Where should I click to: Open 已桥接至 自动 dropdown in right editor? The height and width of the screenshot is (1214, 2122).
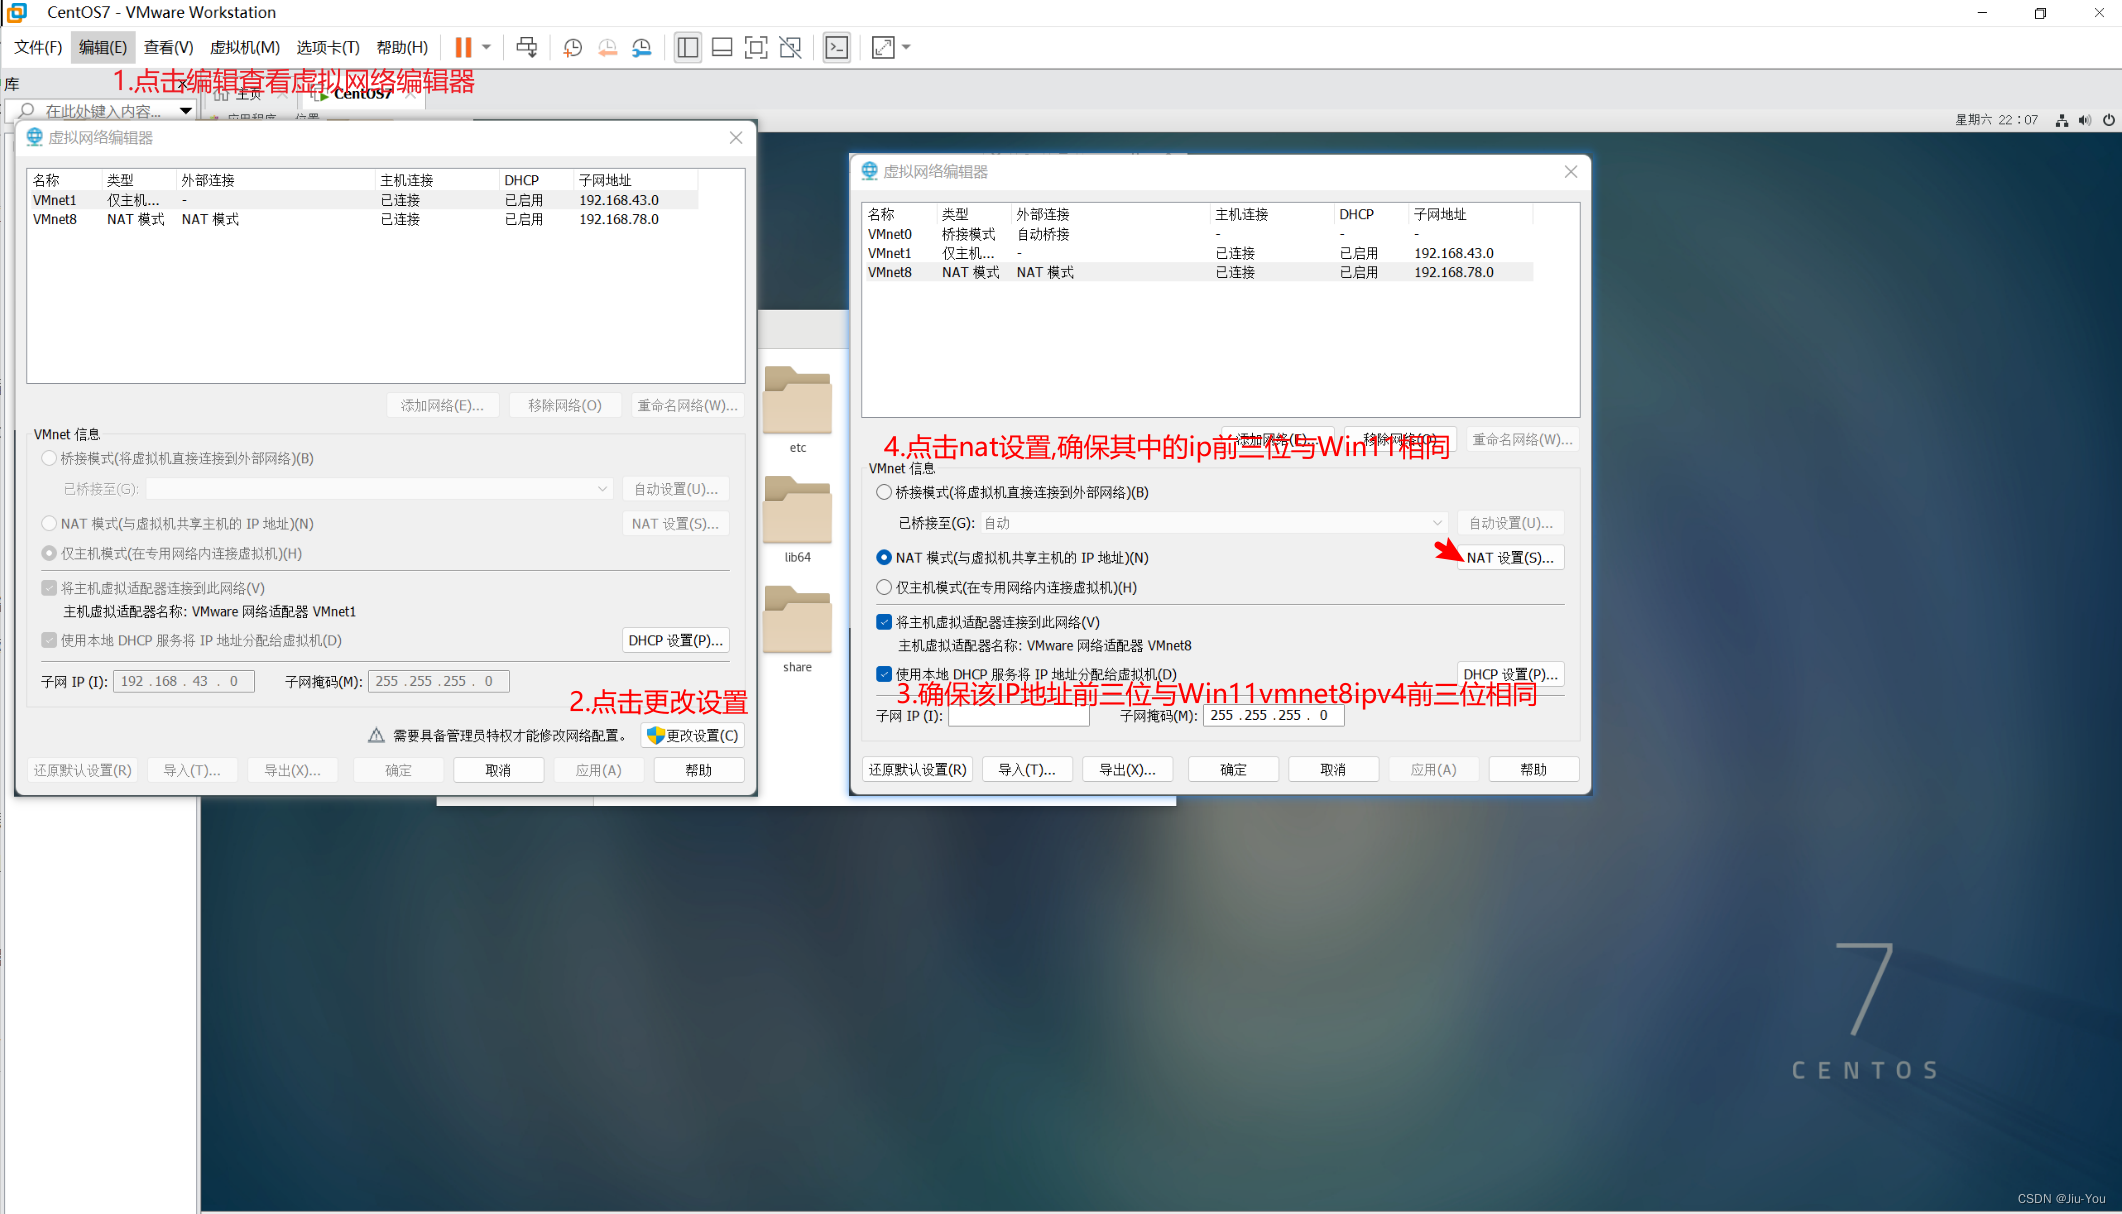click(x=1213, y=523)
